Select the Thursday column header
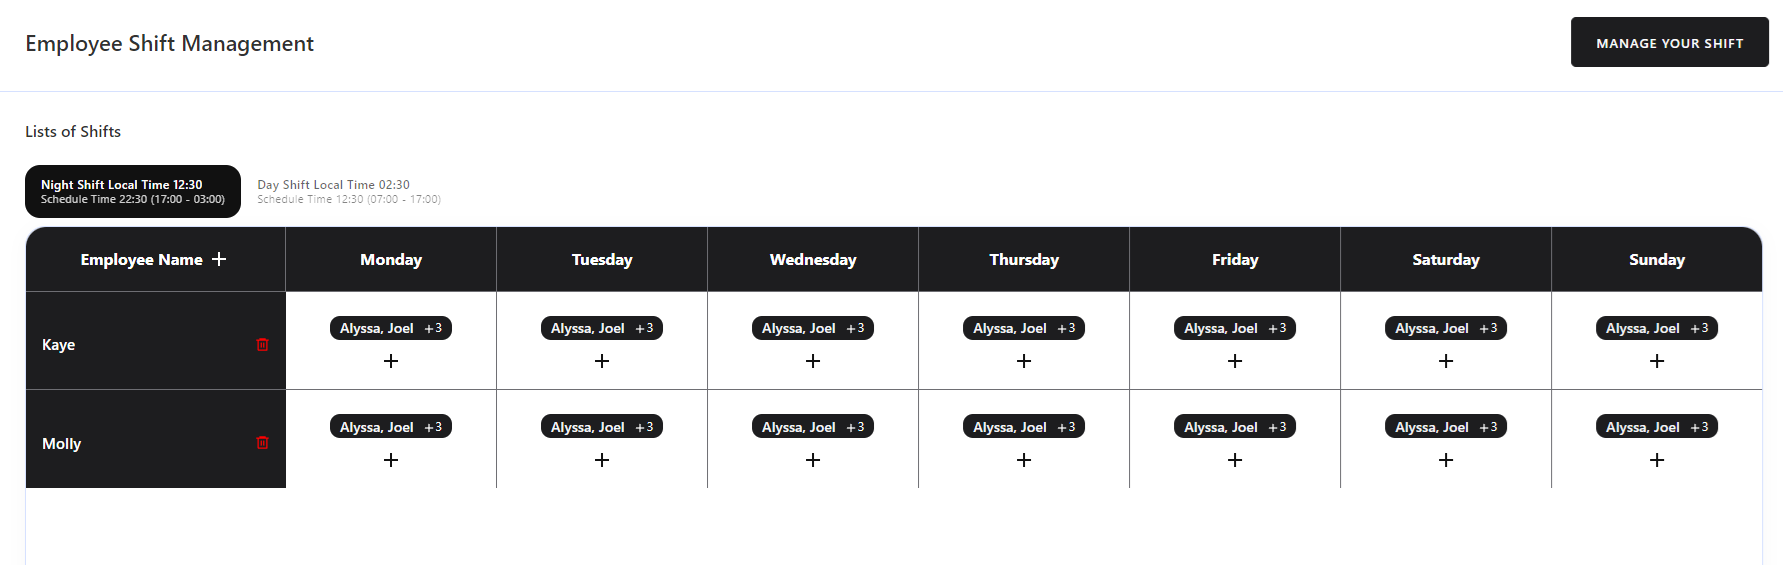Viewport: 1783px width, 565px height. point(1024,259)
